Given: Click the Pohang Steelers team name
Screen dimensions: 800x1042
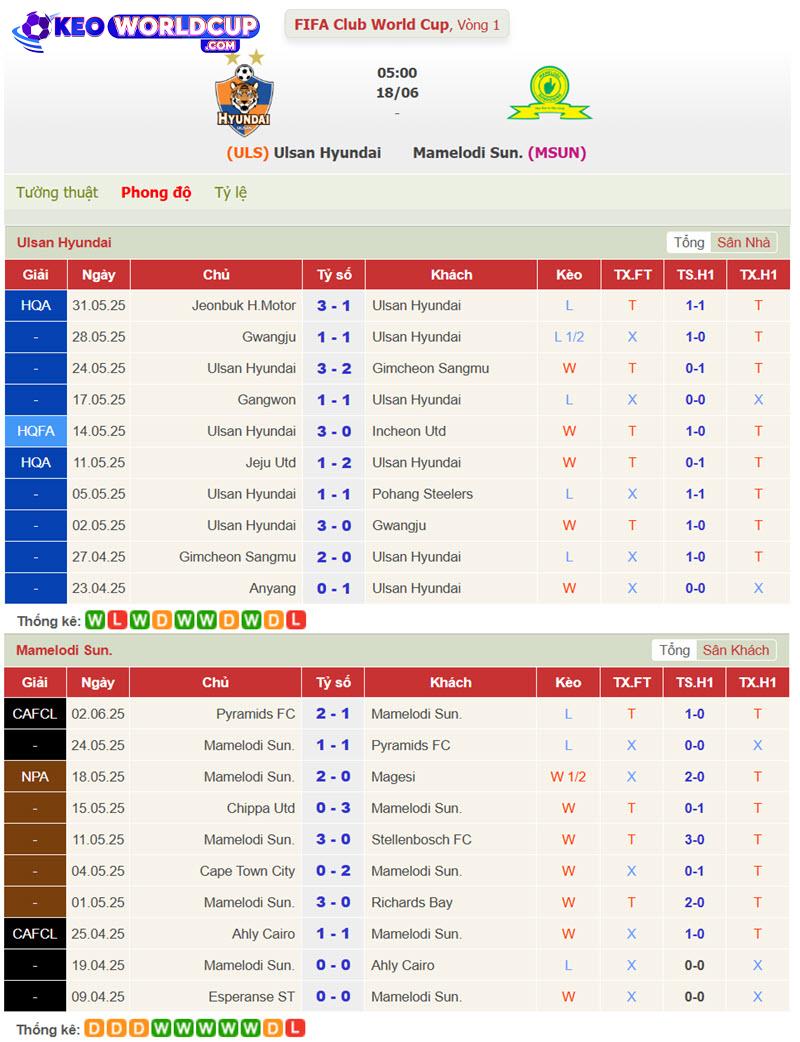Looking at the screenshot, I should [423, 494].
